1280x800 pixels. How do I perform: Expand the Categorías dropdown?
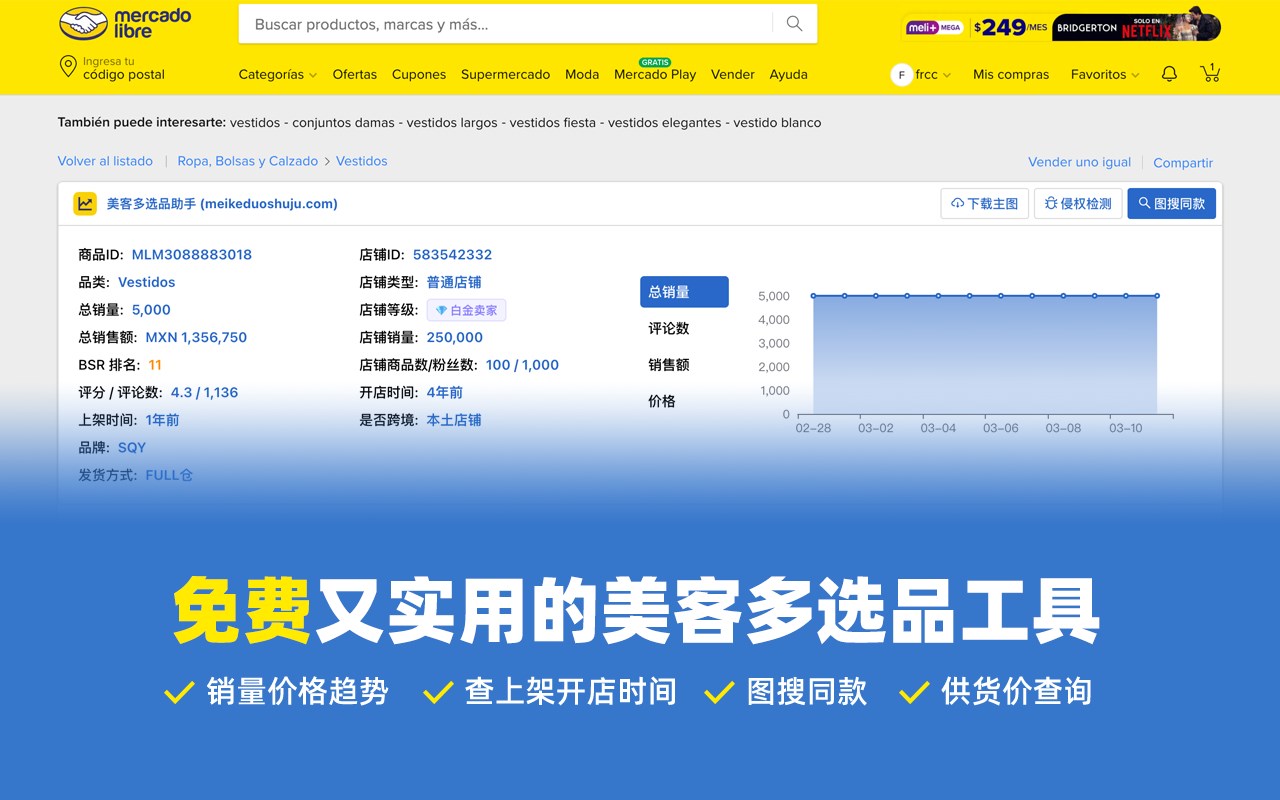pyautogui.click(x=278, y=74)
